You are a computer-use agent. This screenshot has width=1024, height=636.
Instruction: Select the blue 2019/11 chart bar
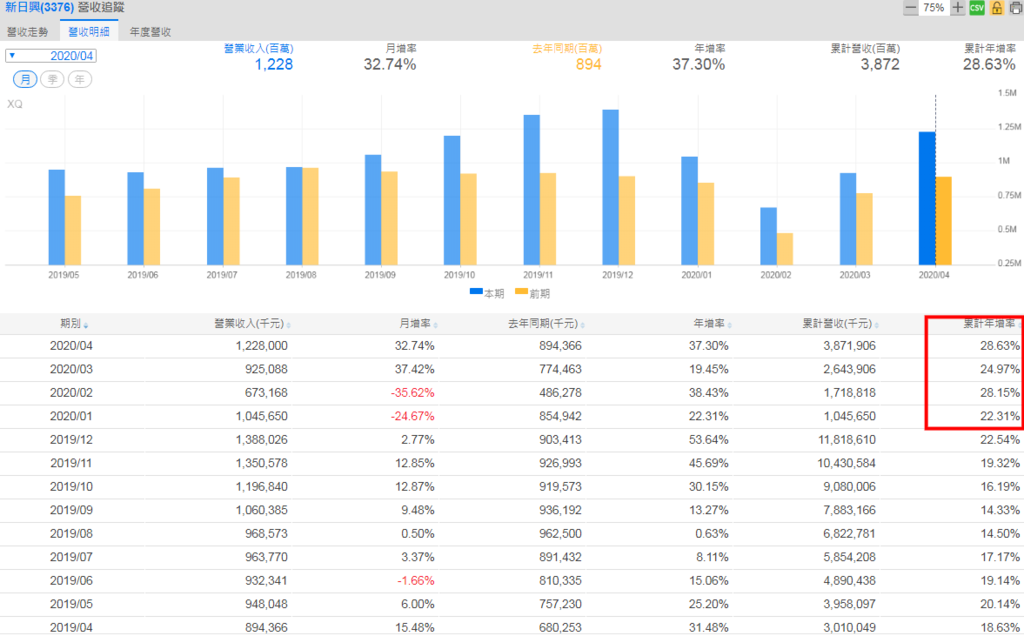click(532, 190)
